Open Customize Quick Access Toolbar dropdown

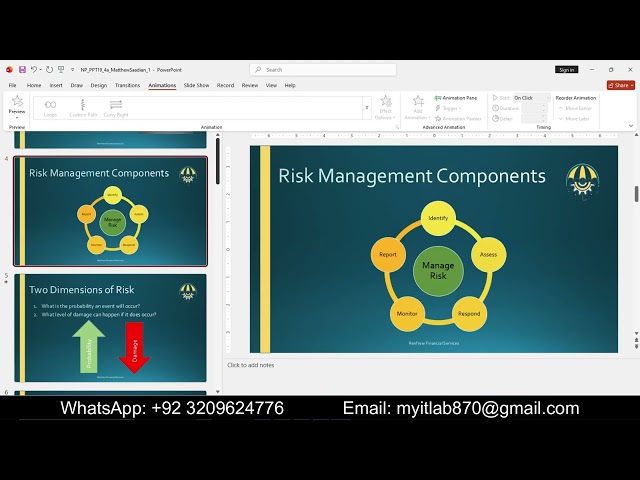[x=73, y=70]
